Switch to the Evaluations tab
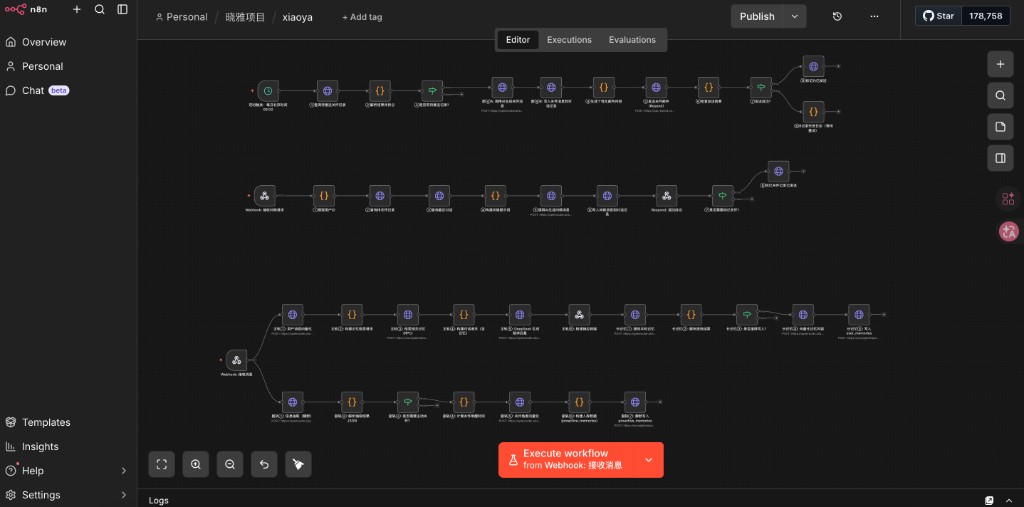Screen dimensions: 1024x507 click(x=632, y=40)
